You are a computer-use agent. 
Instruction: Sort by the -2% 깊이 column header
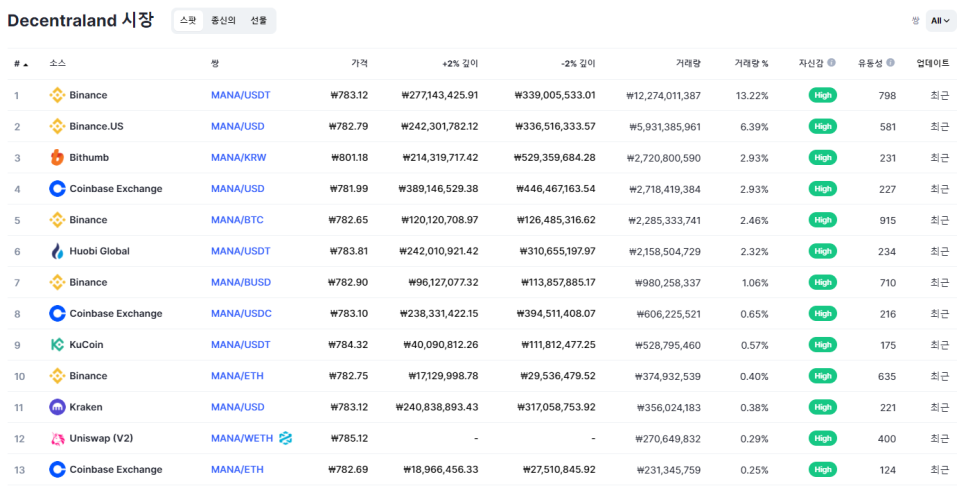578,63
